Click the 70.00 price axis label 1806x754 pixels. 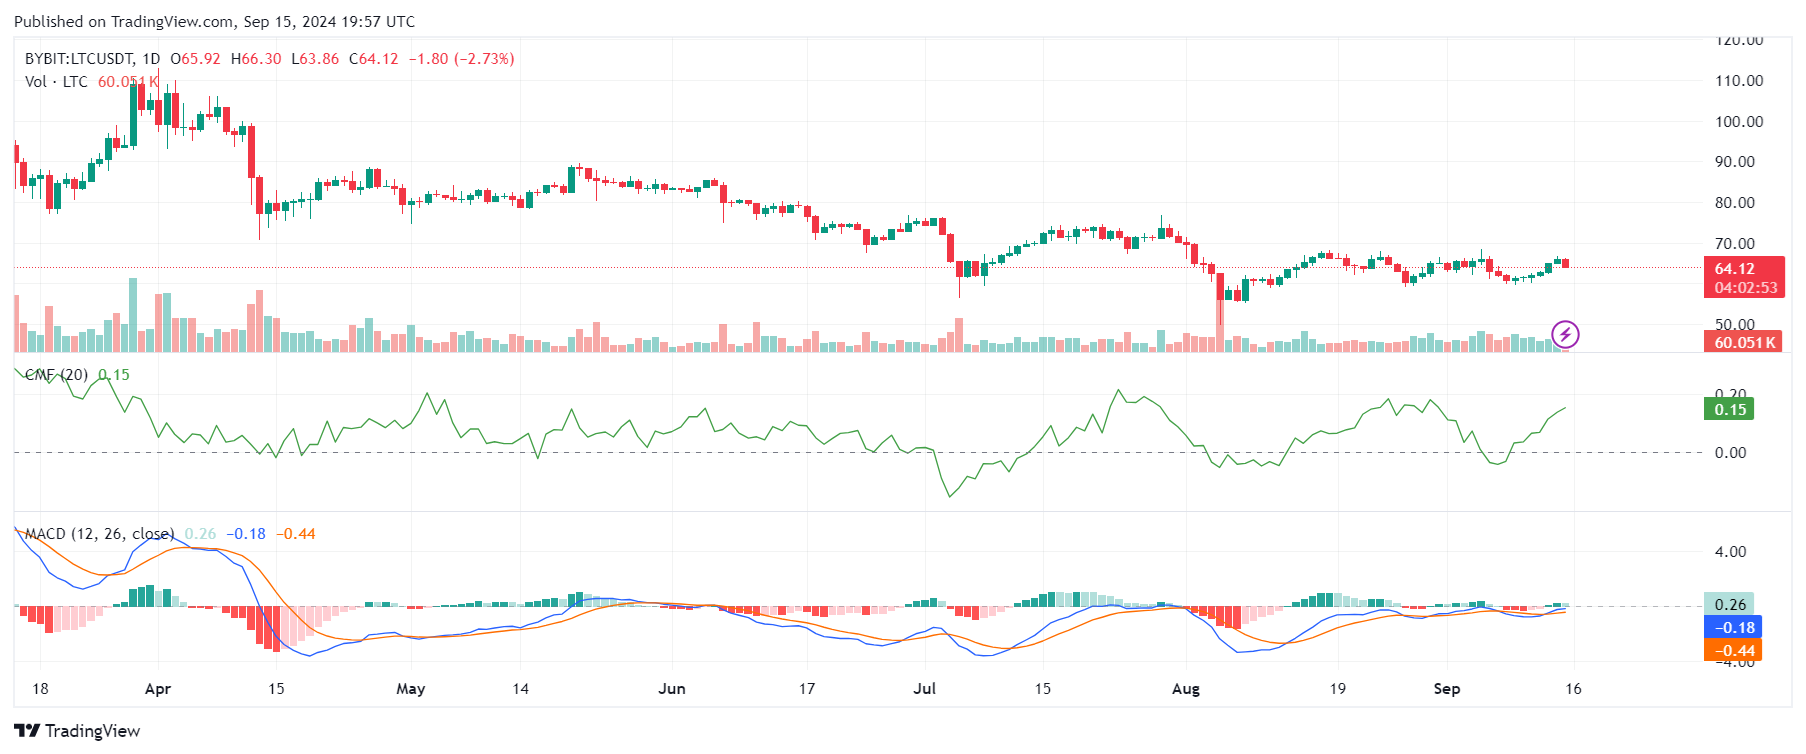tap(1735, 244)
